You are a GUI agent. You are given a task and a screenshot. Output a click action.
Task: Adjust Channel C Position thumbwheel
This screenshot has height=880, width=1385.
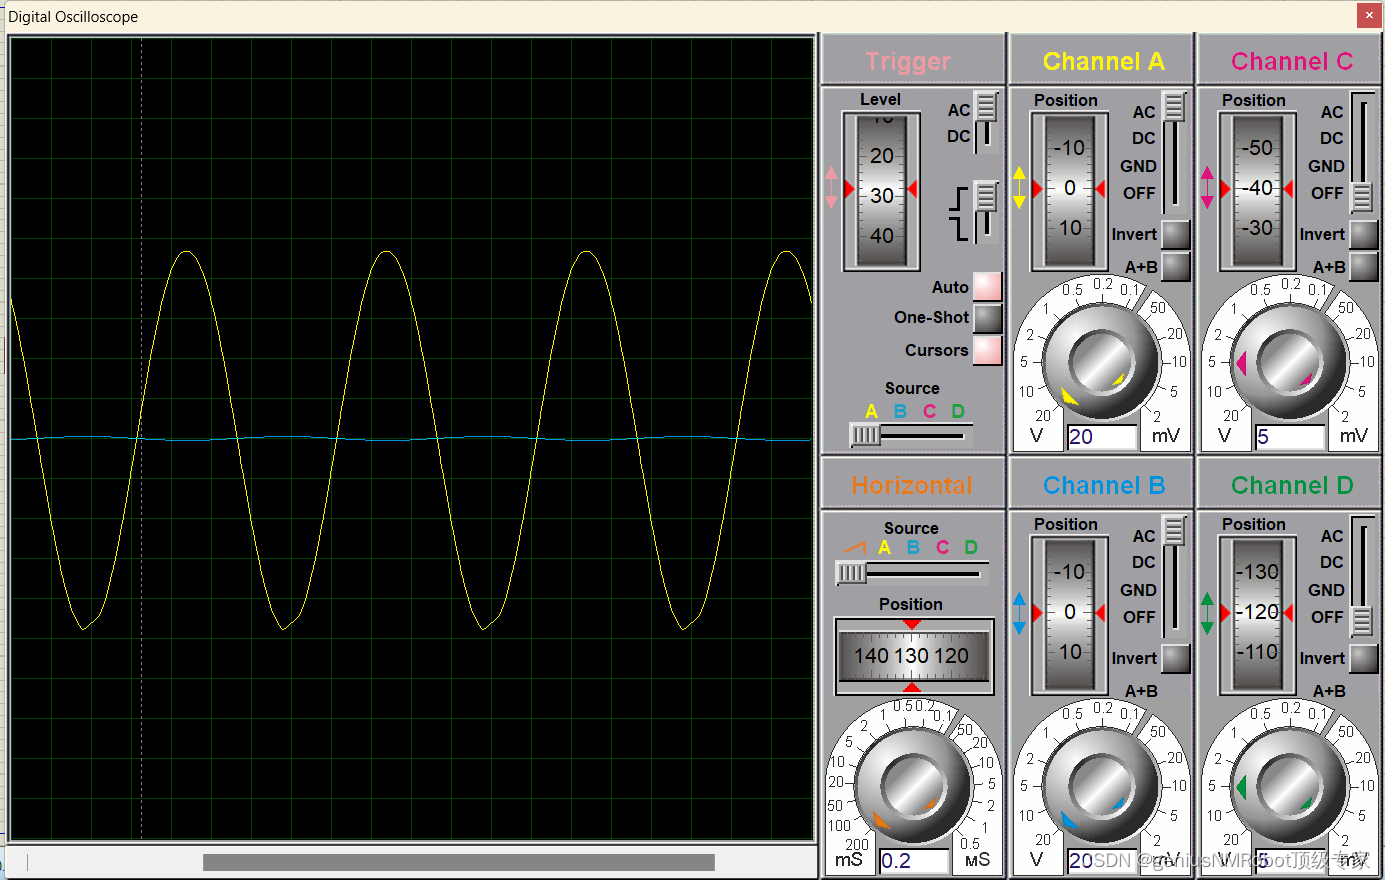(x=1257, y=191)
